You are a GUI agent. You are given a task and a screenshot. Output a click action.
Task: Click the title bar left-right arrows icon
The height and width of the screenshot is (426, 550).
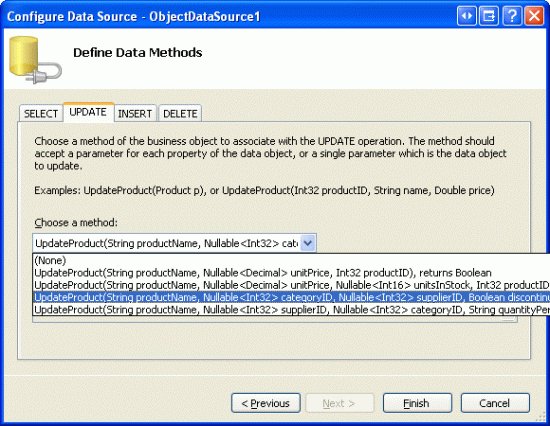[x=467, y=16]
